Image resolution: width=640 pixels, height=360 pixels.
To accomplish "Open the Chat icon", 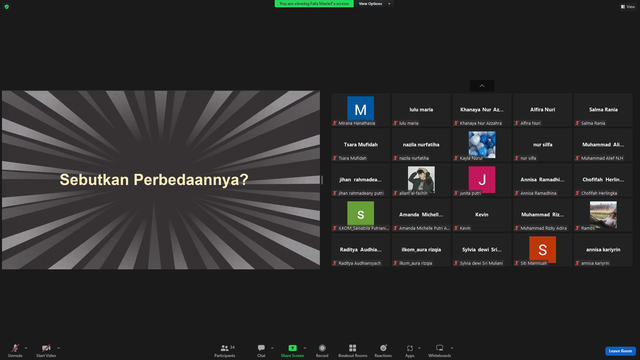I will coord(261,348).
